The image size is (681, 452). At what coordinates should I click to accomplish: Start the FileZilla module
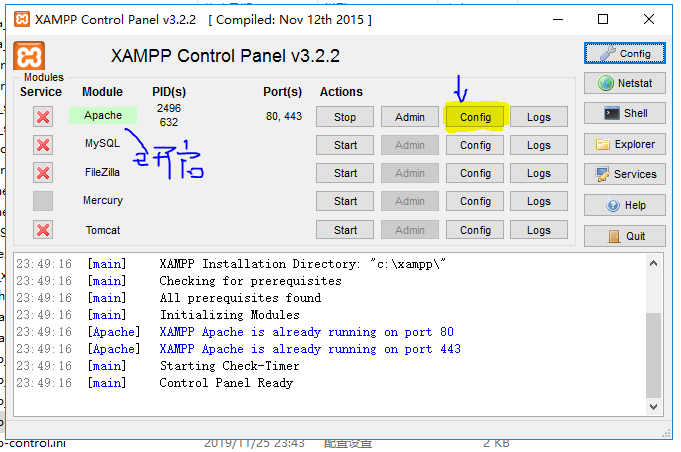pos(345,173)
